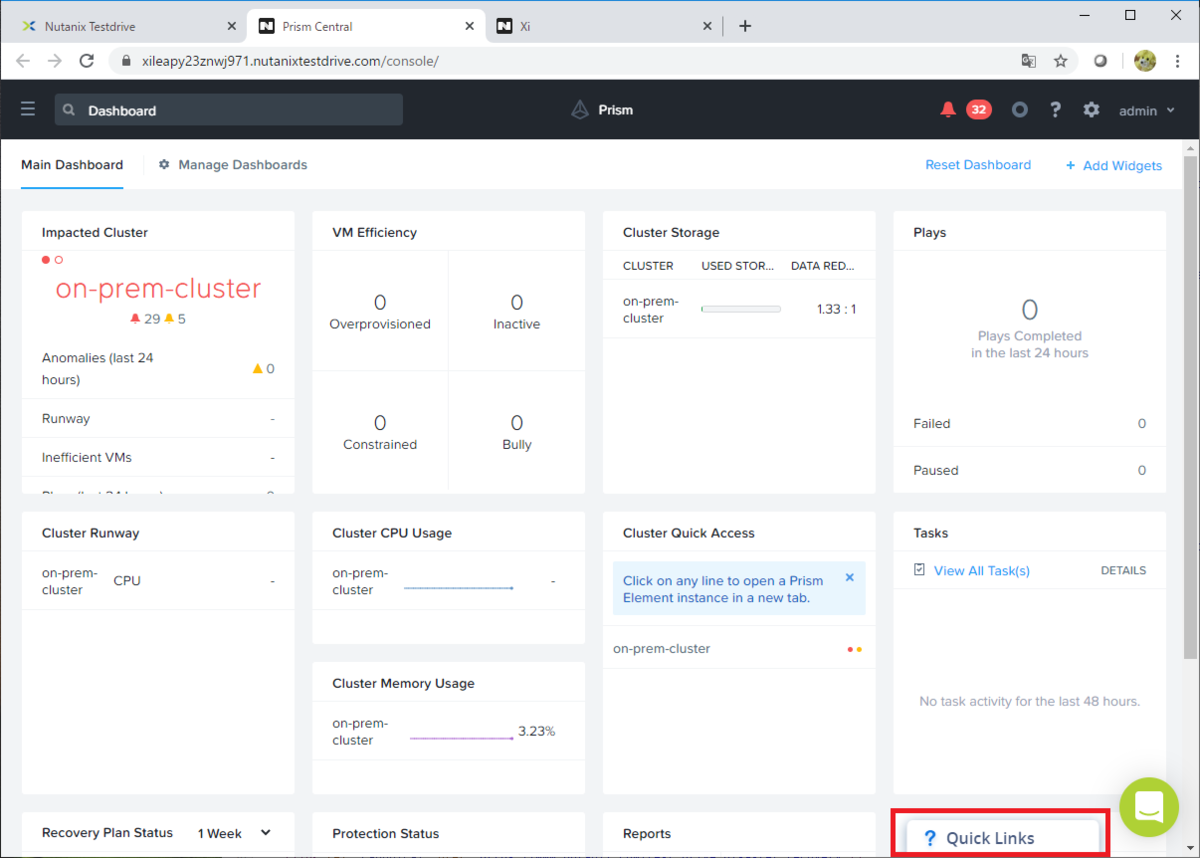This screenshot has height=858, width=1200.
Task: Click Reset Dashboard link
Action: pos(978,165)
